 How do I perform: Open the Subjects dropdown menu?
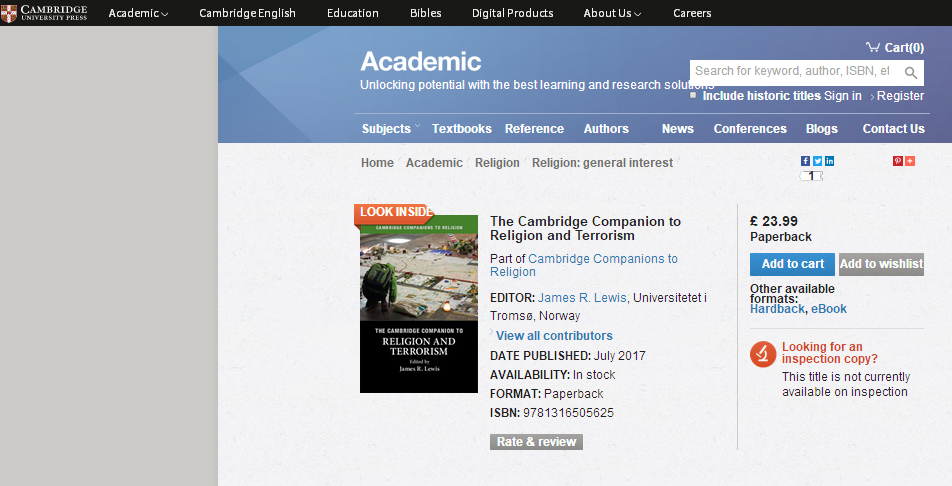(x=390, y=128)
